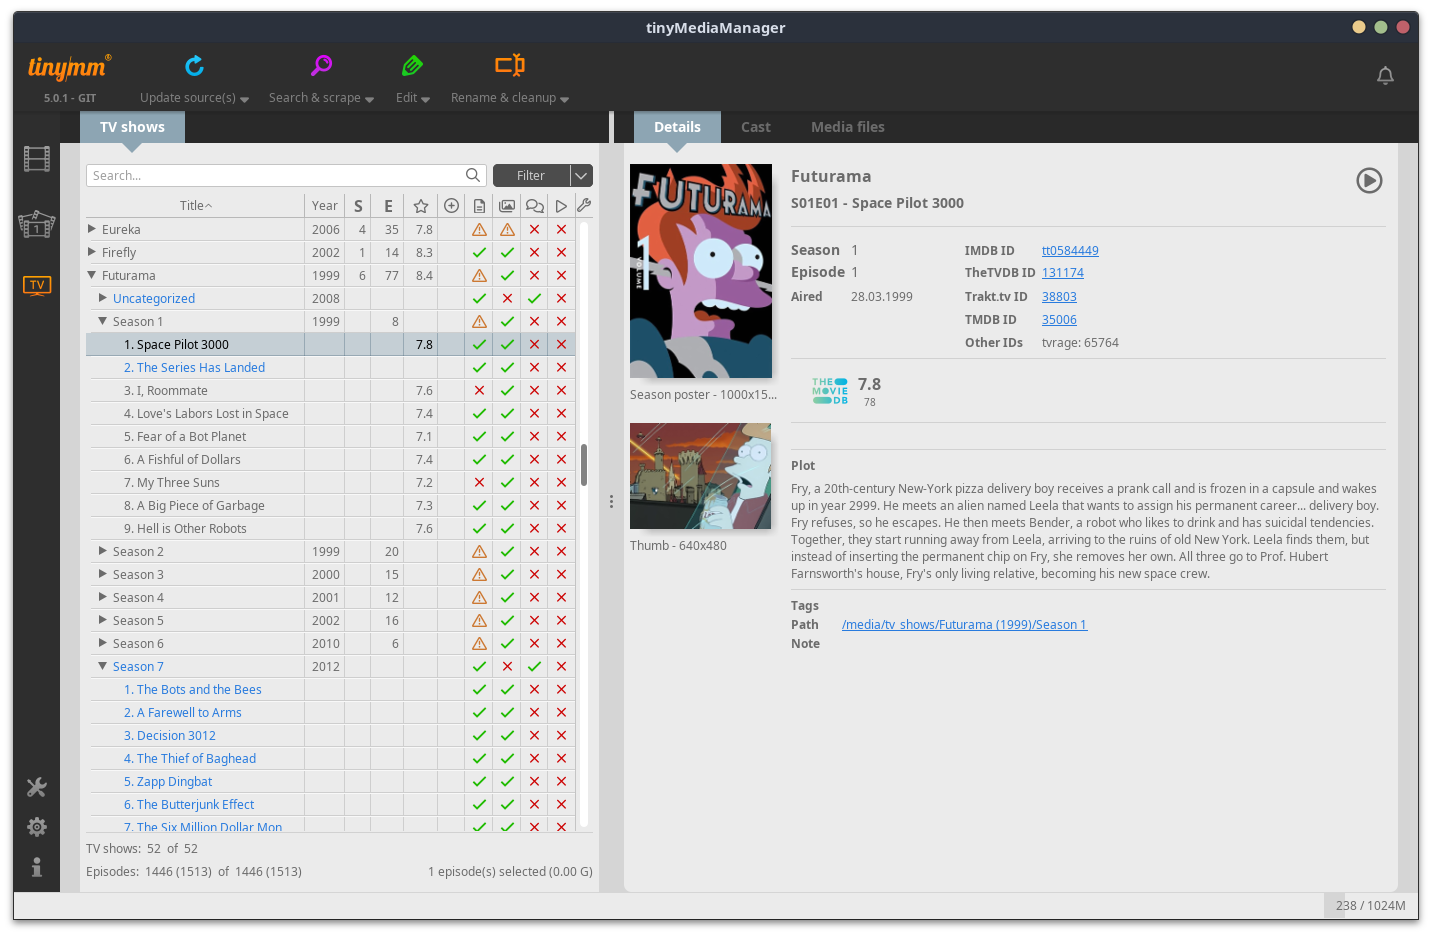
Task: Open Search & scrape magnifier tool
Action: click(x=321, y=66)
